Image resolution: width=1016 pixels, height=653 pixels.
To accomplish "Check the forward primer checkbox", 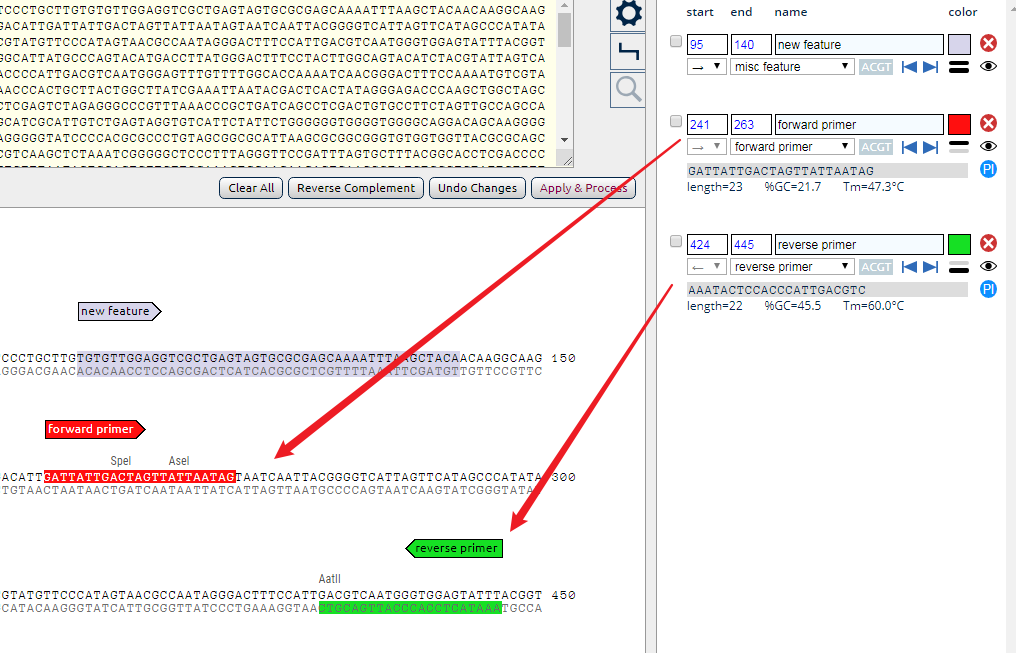I will (676, 122).
